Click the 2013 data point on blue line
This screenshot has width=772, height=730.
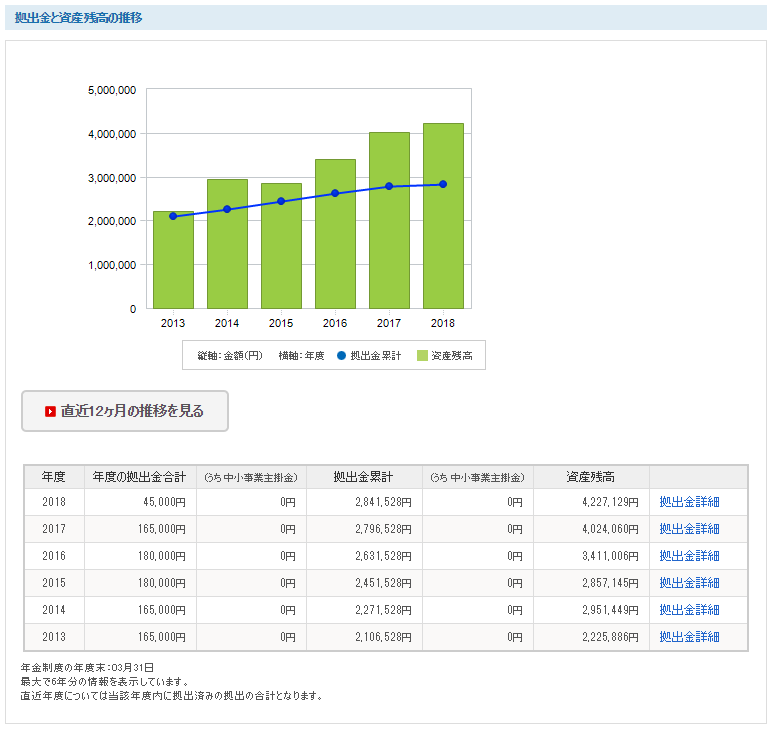click(173, 216)
